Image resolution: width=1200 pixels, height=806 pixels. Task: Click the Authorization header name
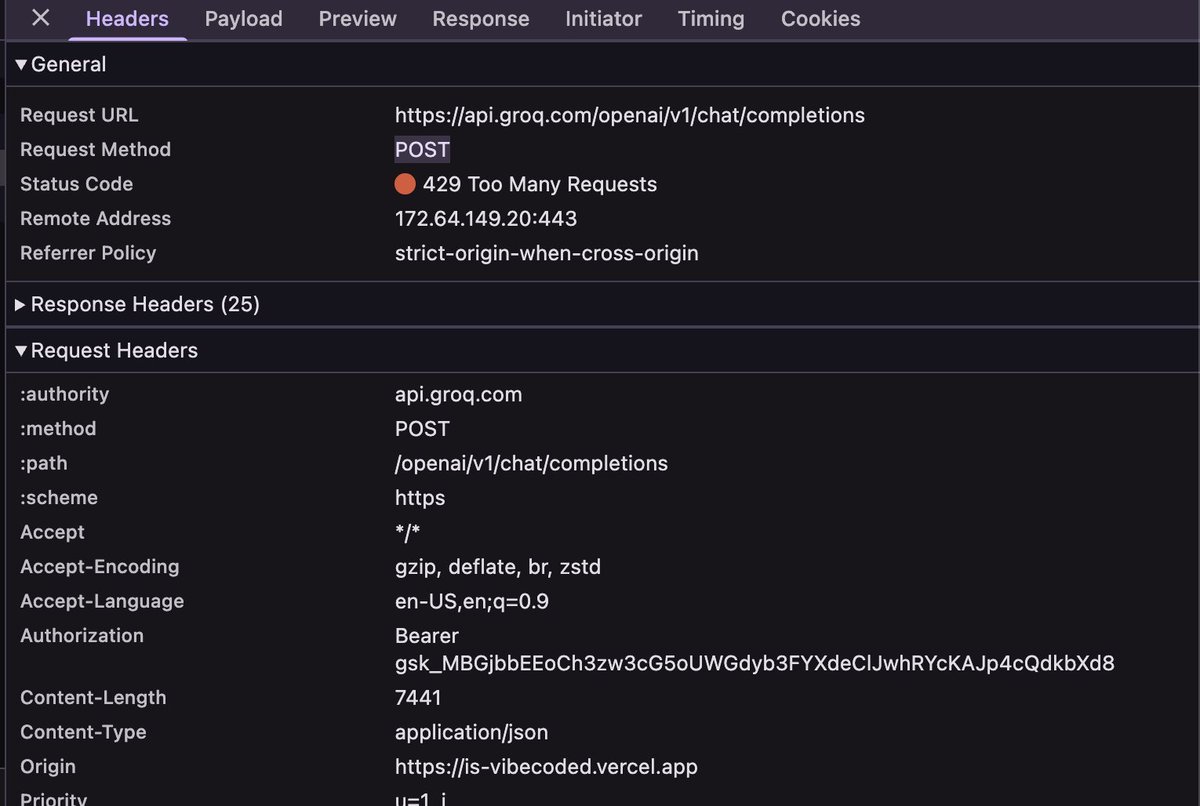pyautogui.click(x=82, y=635)
